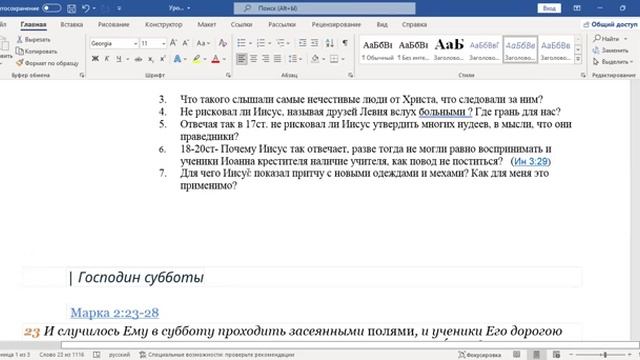Center align text

253,59
